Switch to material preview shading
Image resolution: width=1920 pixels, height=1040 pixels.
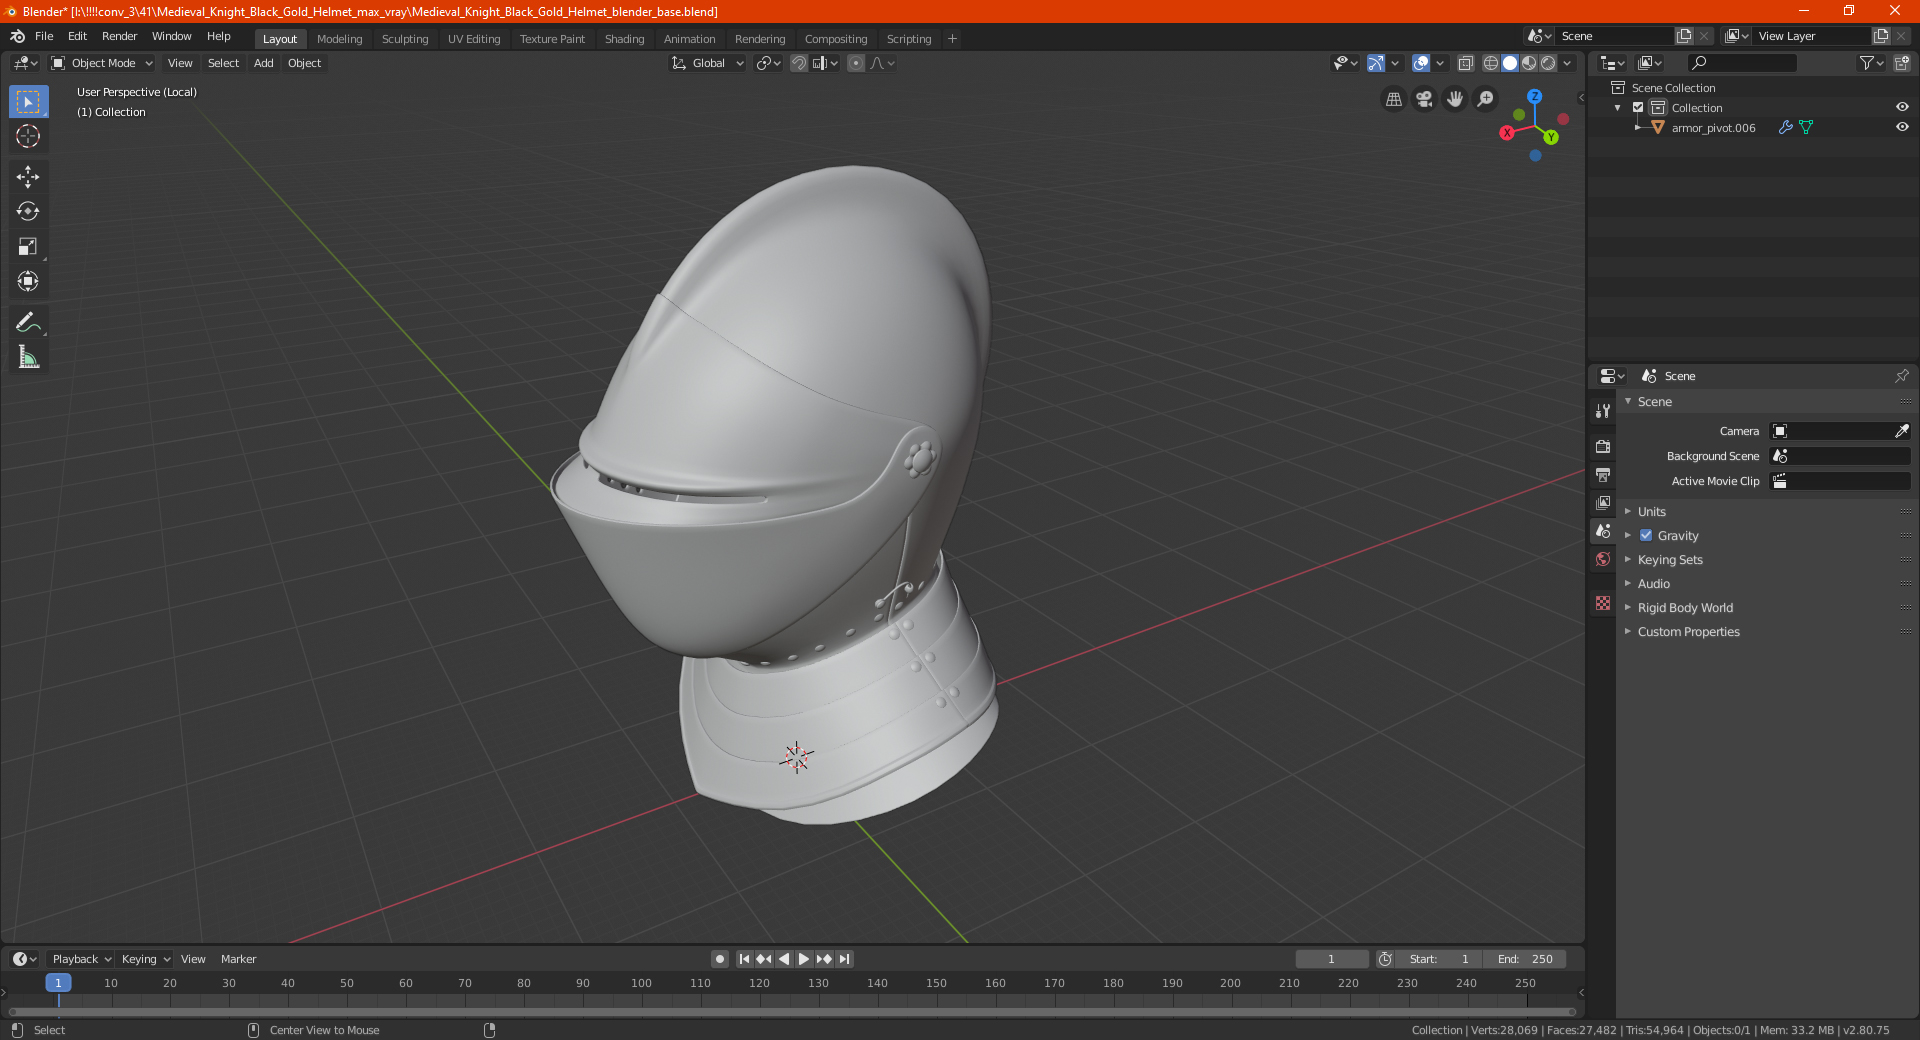[x=1529, y=63]
